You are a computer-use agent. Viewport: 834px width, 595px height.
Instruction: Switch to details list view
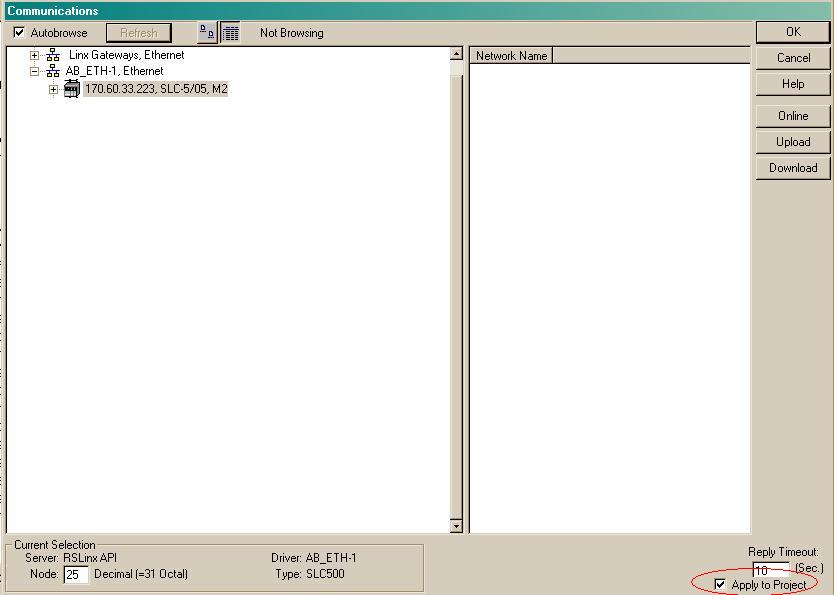click(230, 33)
